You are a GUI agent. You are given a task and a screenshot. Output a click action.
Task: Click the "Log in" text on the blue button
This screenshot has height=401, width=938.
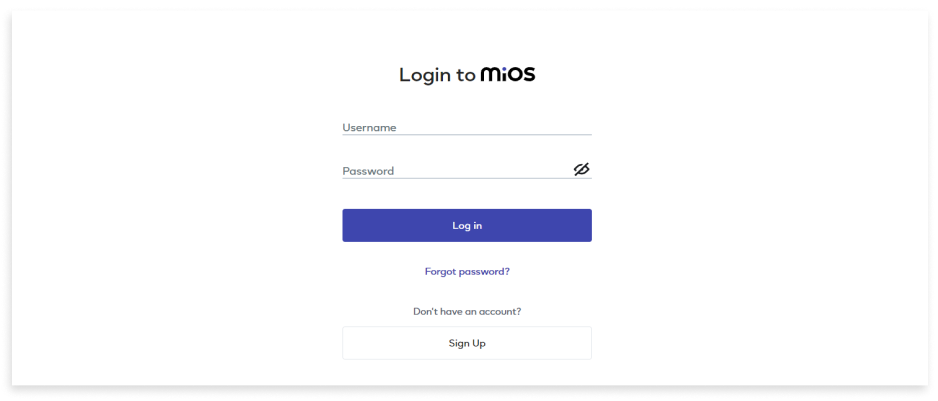467,226
